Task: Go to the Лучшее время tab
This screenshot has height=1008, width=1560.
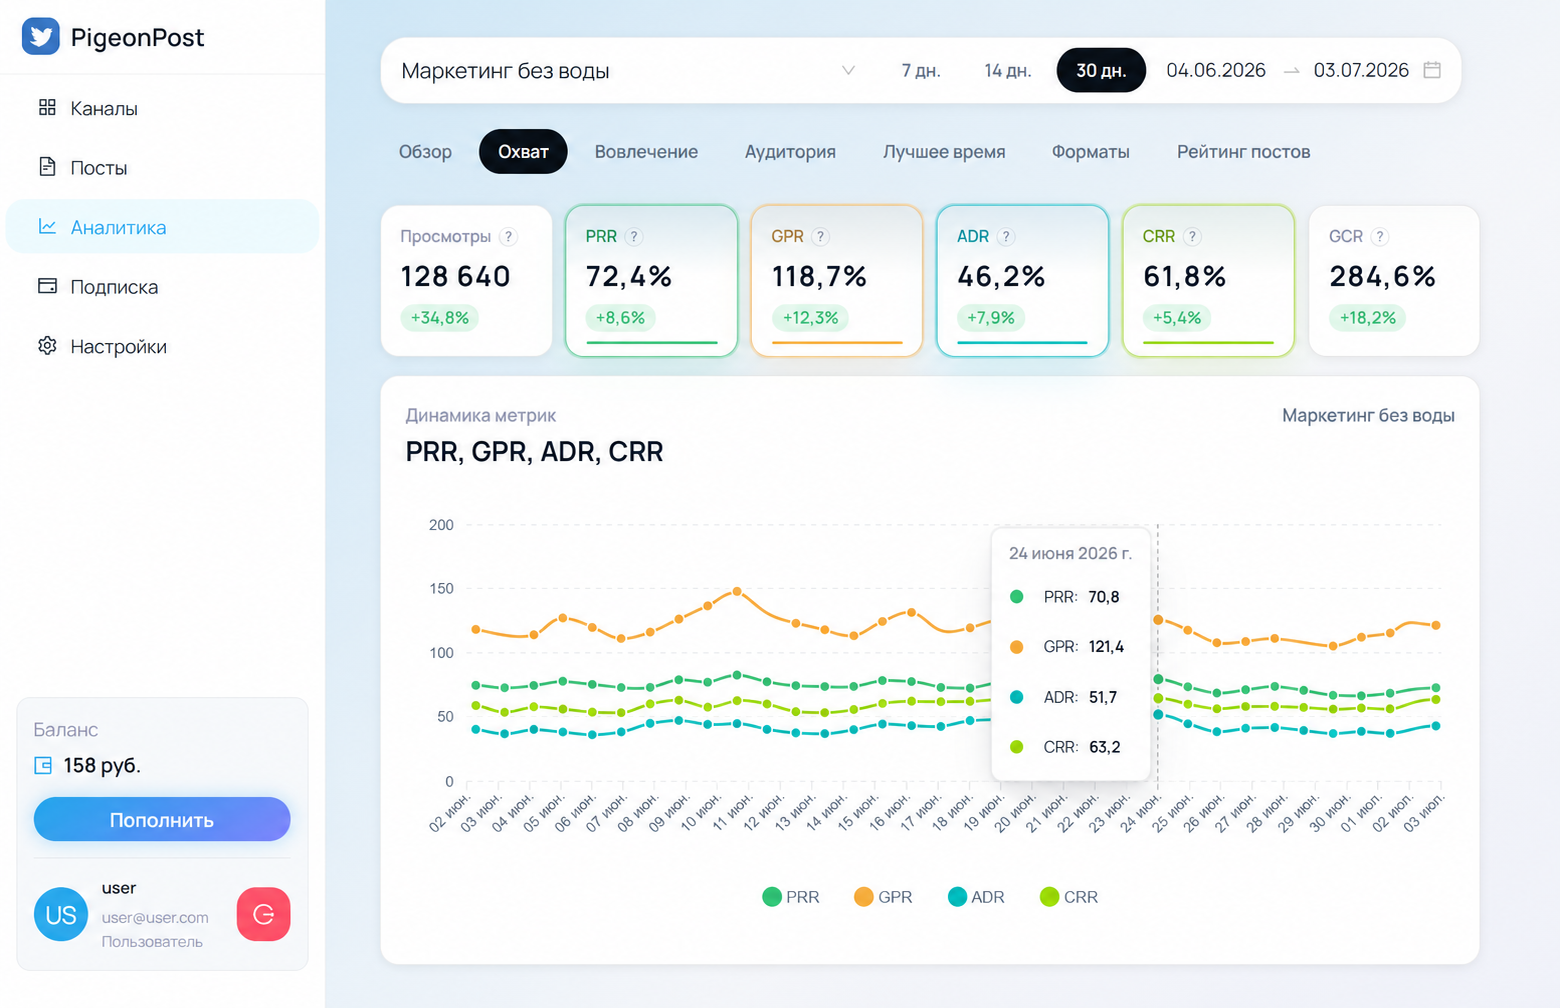Action: point(944,152)
